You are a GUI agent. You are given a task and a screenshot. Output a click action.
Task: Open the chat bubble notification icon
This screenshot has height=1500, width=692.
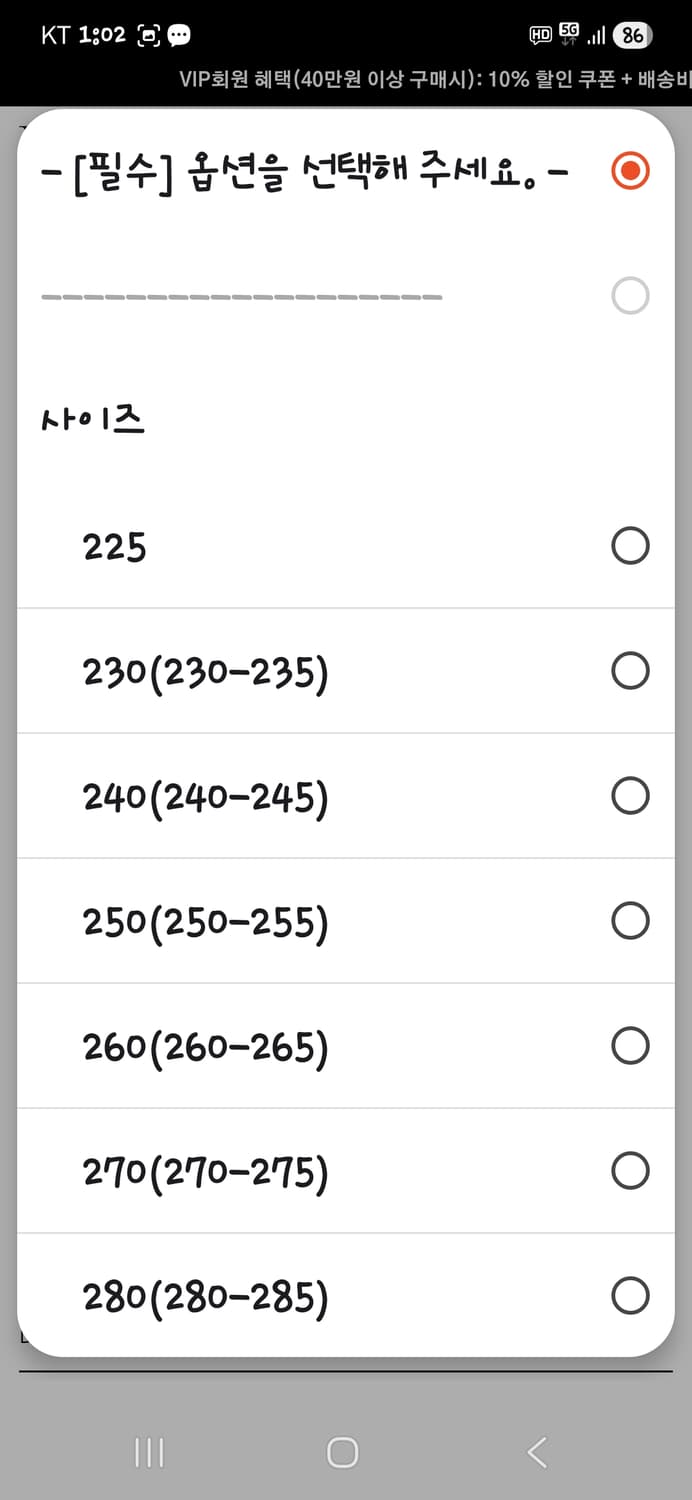[180, 33]
